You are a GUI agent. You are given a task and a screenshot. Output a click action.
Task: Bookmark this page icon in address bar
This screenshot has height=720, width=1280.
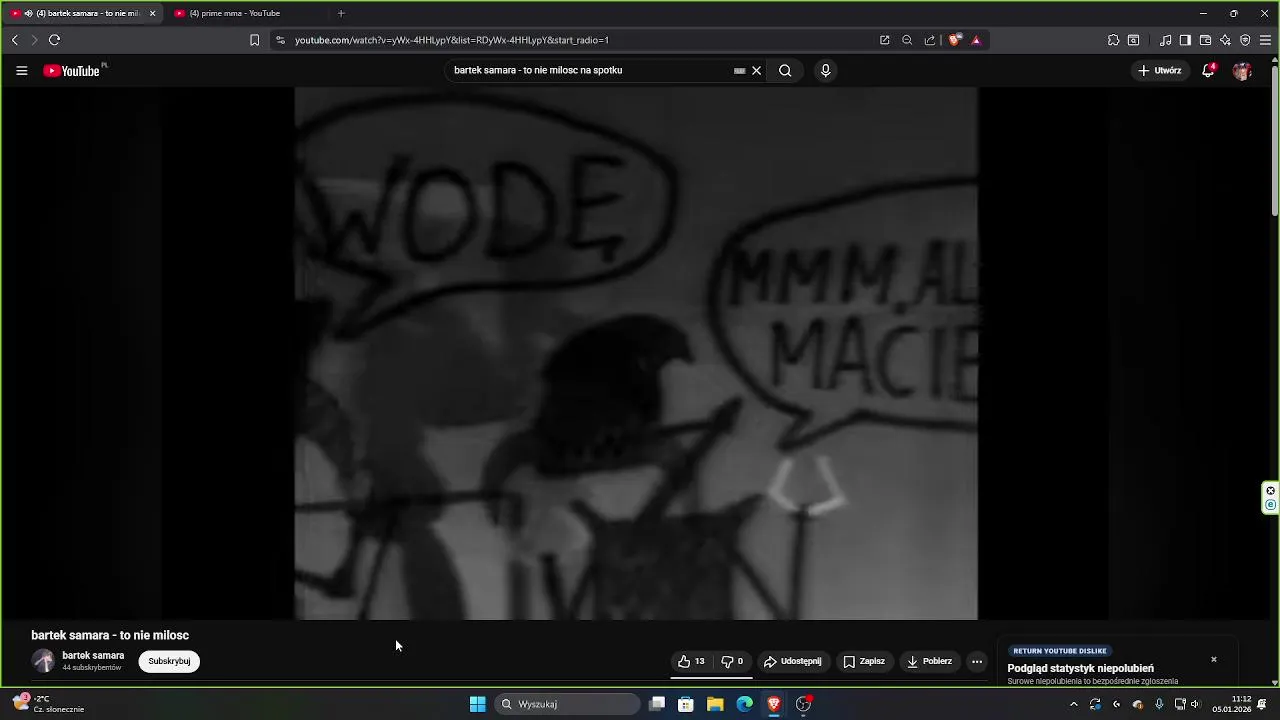254,40
